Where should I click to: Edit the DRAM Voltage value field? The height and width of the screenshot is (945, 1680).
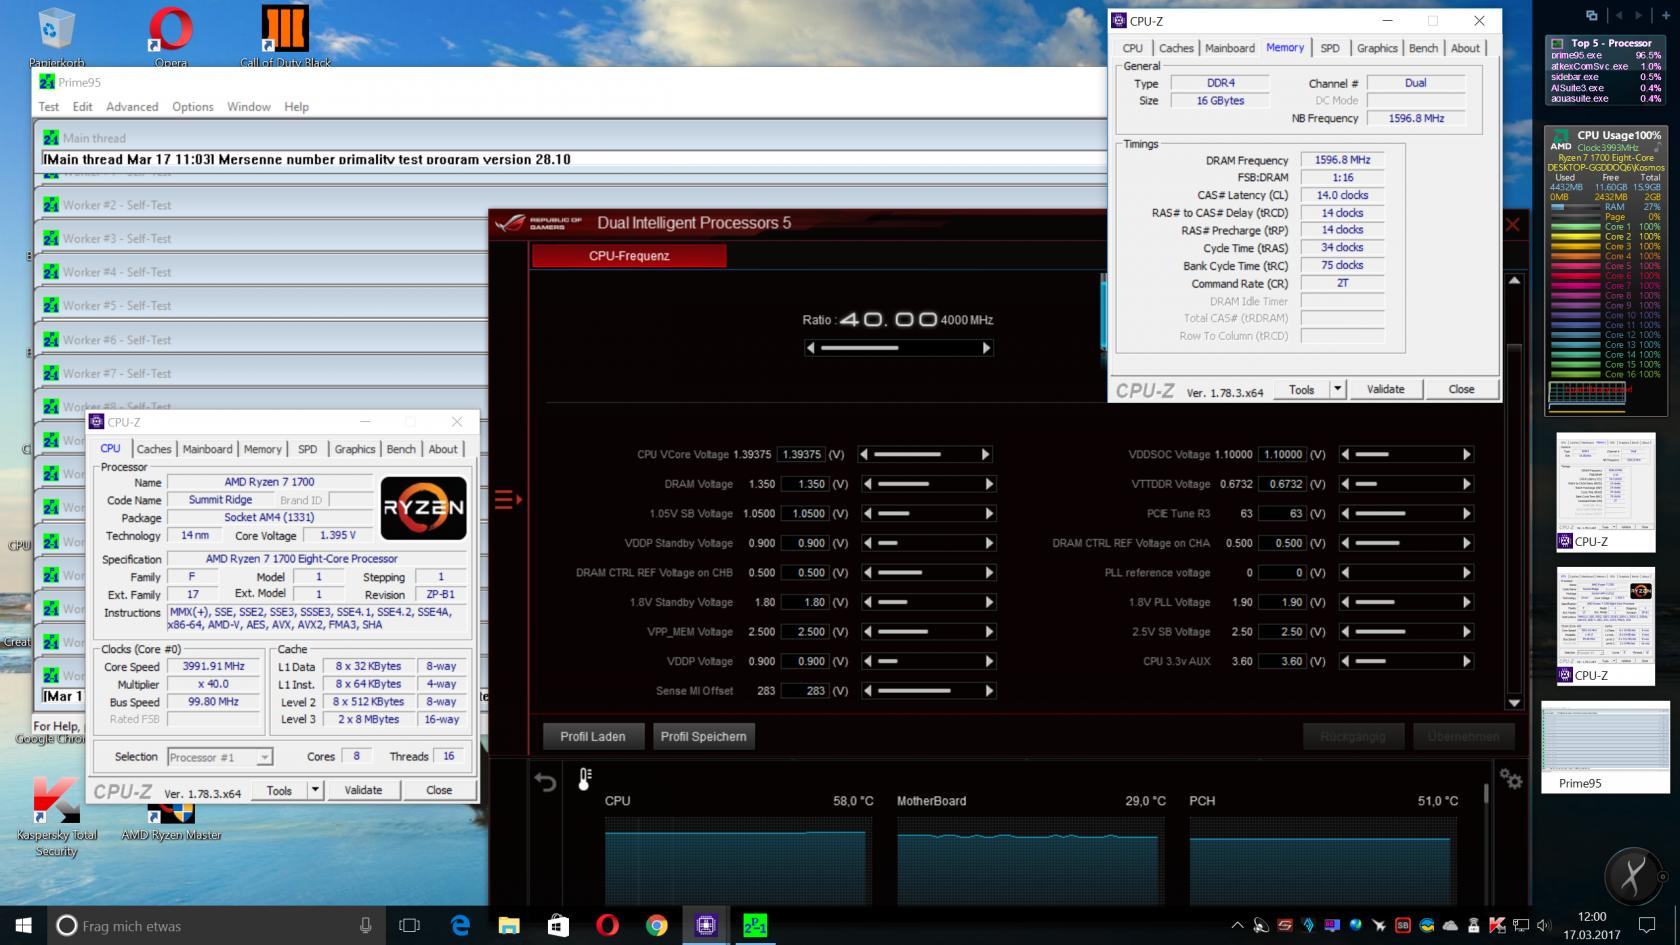[x=805, y=484]
